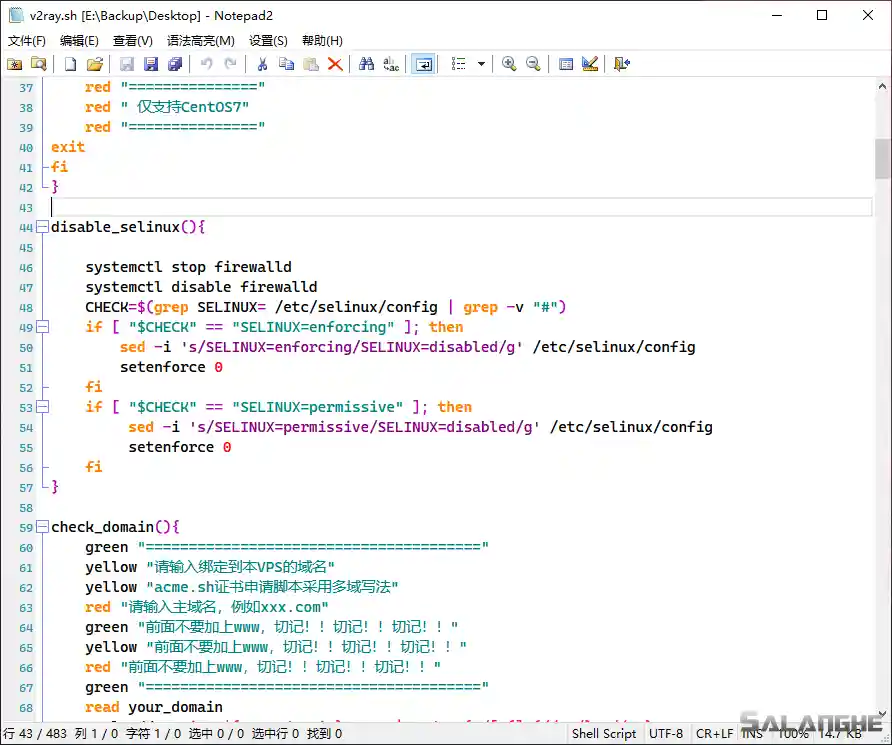Viewport: 892px width, 745px height.
Task: Open a file with the folder icon
Action: [95, 64]
